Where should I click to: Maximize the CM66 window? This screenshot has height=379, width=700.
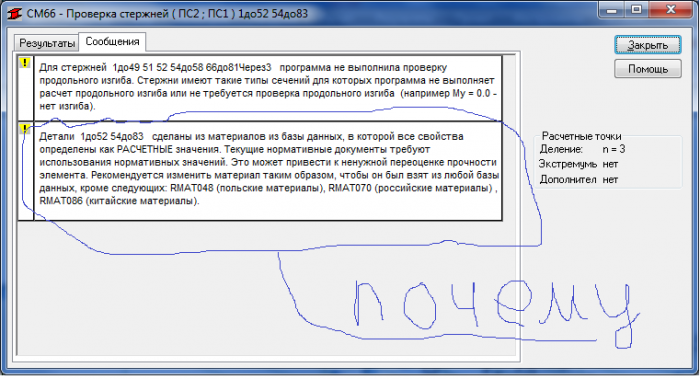click(636, 10)
